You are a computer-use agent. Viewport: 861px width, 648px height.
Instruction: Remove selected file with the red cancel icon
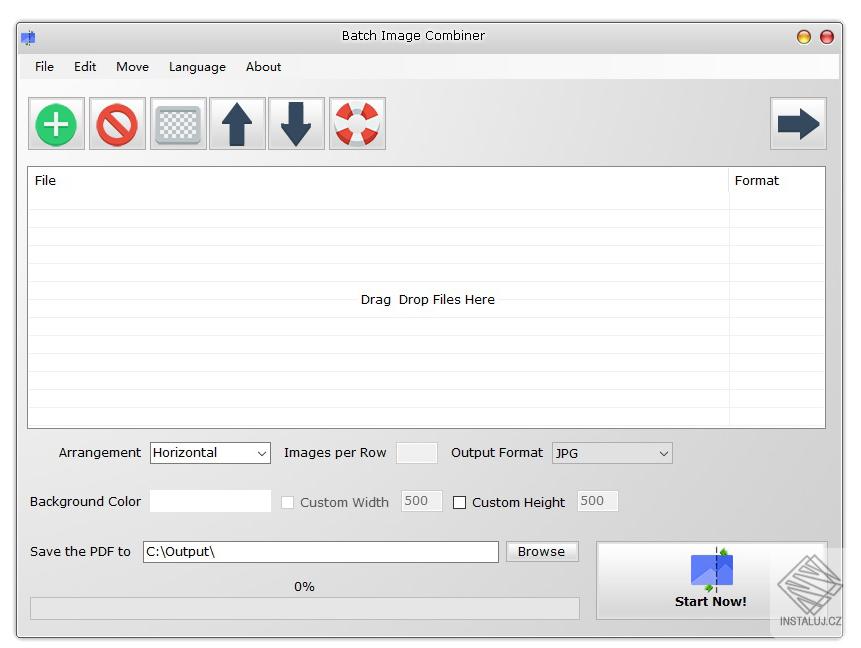pyautogui.click(x=117, y=123)
